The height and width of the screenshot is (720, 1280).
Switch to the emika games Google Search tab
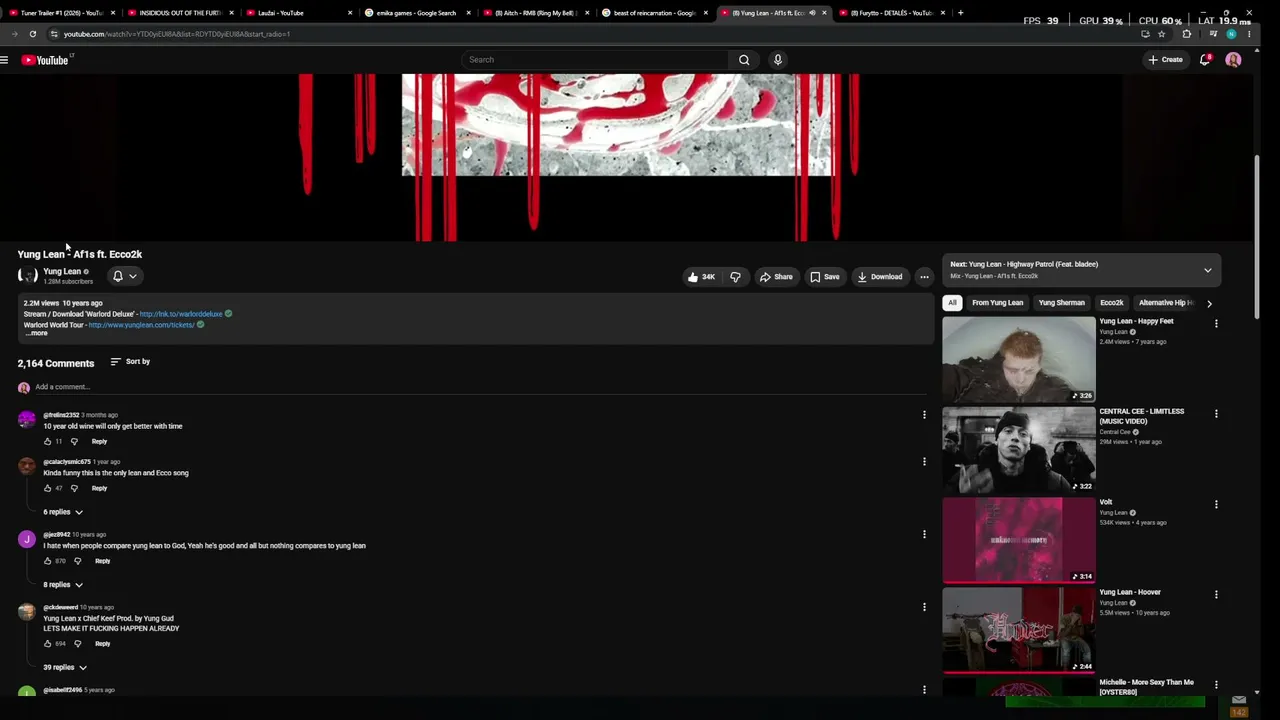coord(416,13)
